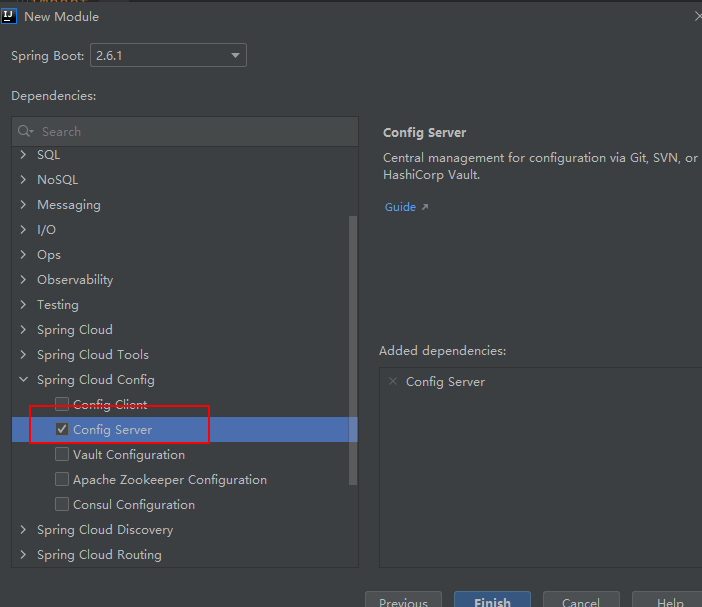Screen dimensions: 702x607
Task: Select Spring Cloud Discovery row label
Action: (105, 530)
